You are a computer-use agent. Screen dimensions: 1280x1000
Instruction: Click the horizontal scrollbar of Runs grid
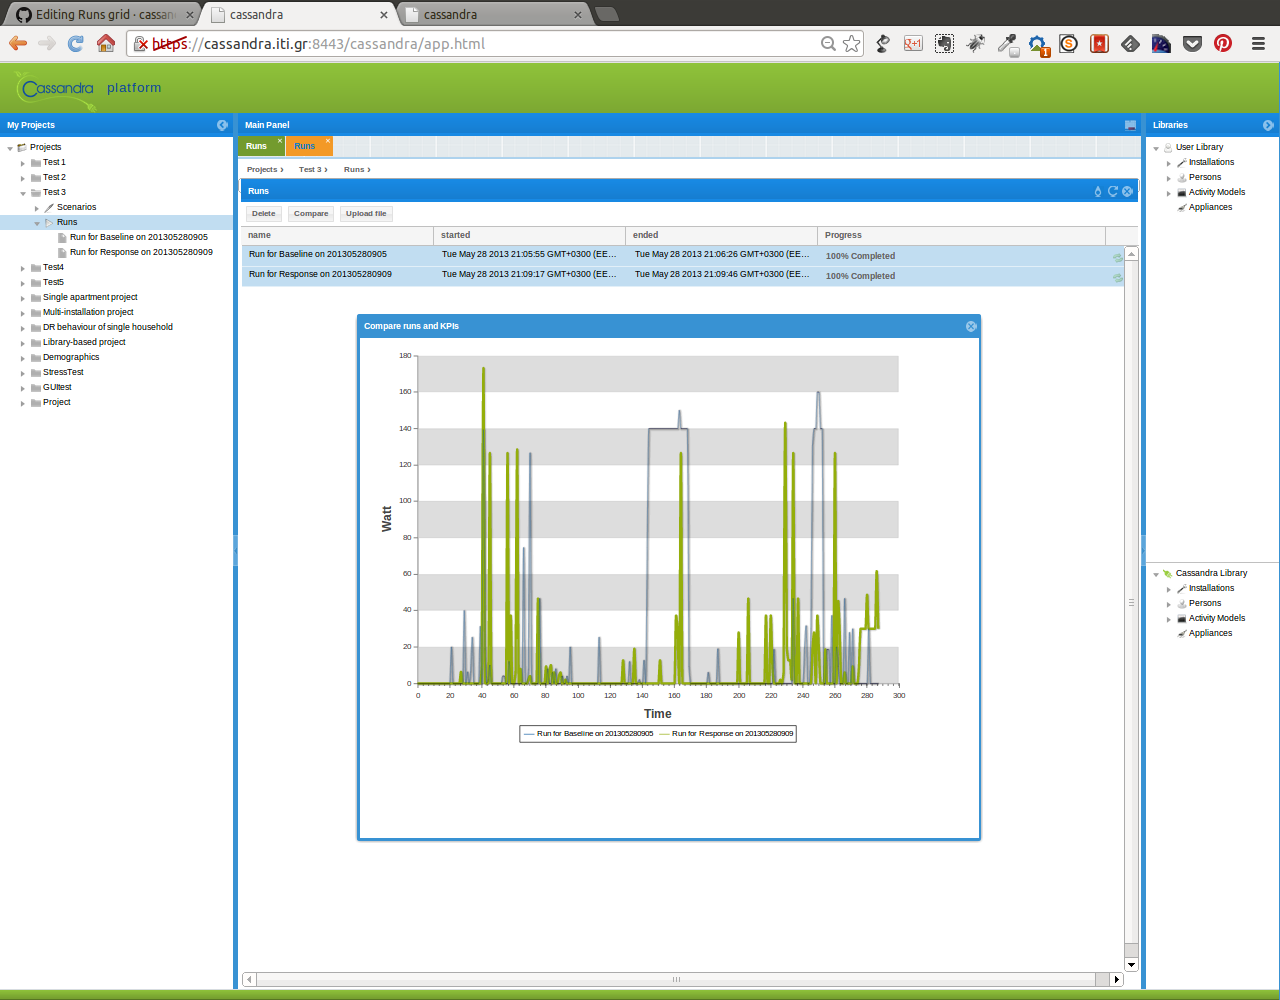pos(677,979)
